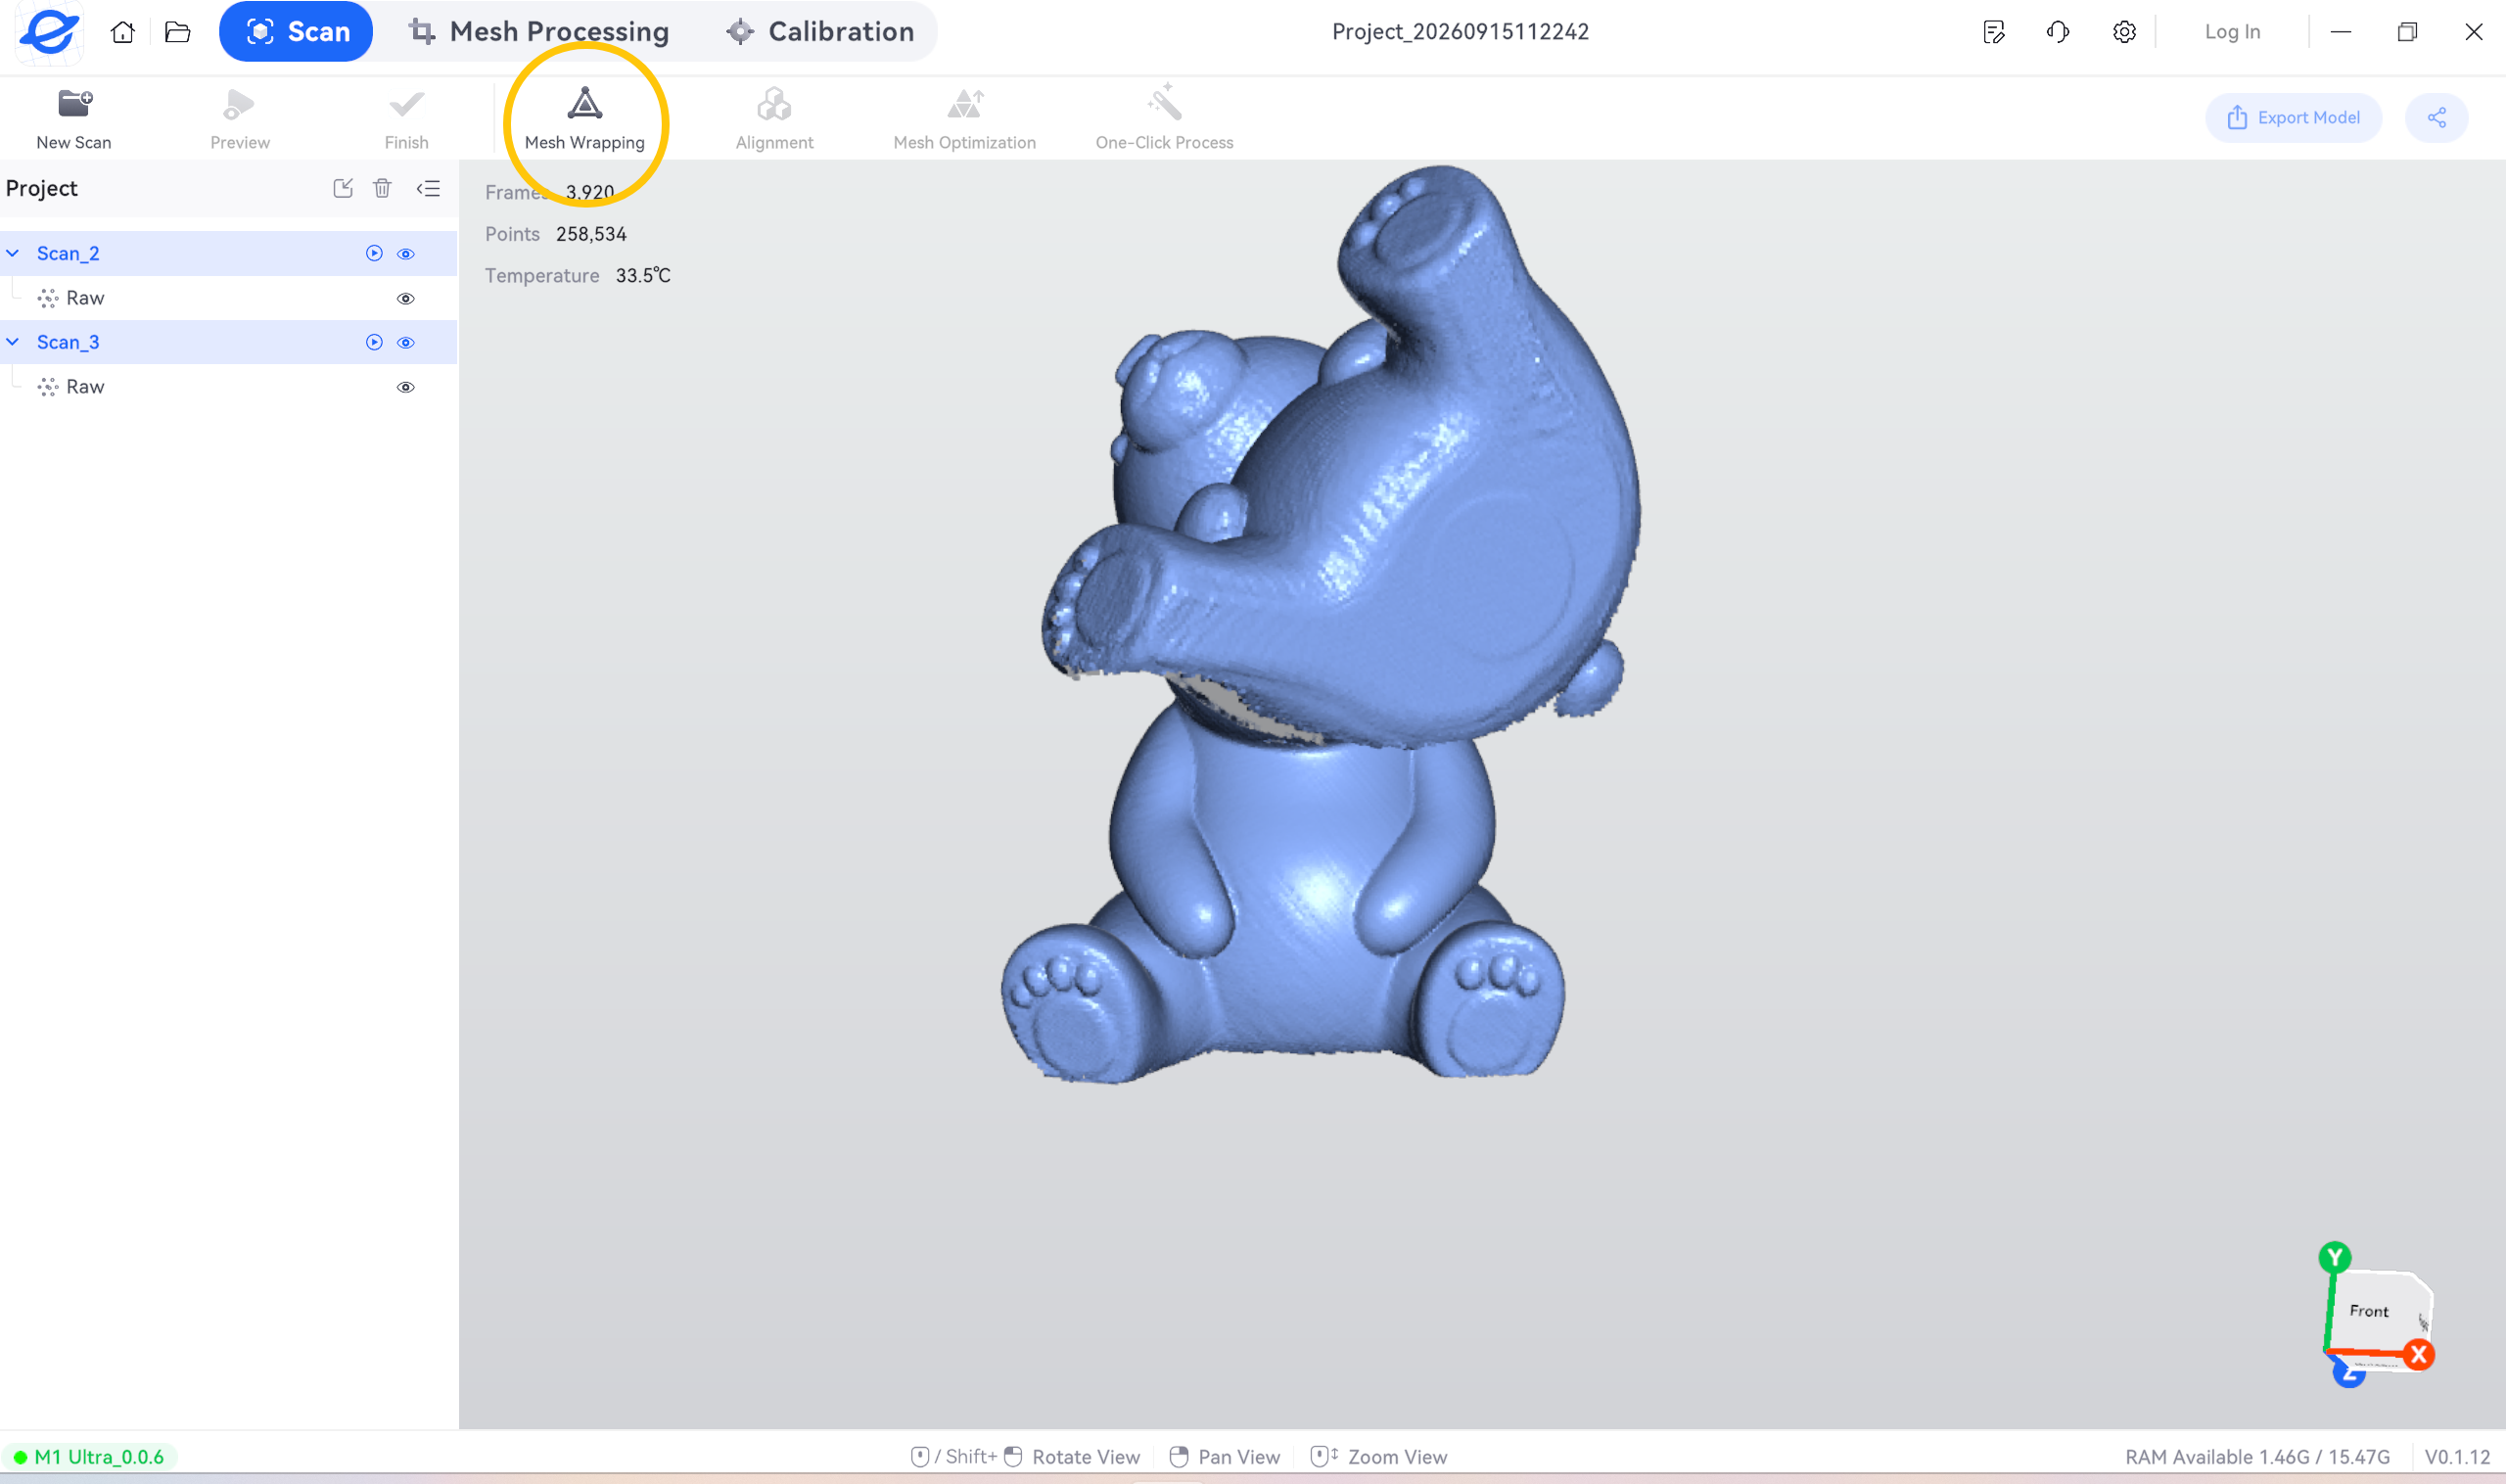The height and width of the screenshot is (1484, 2506).
Task: Start Mesh Wrapping
Action: 585,119
